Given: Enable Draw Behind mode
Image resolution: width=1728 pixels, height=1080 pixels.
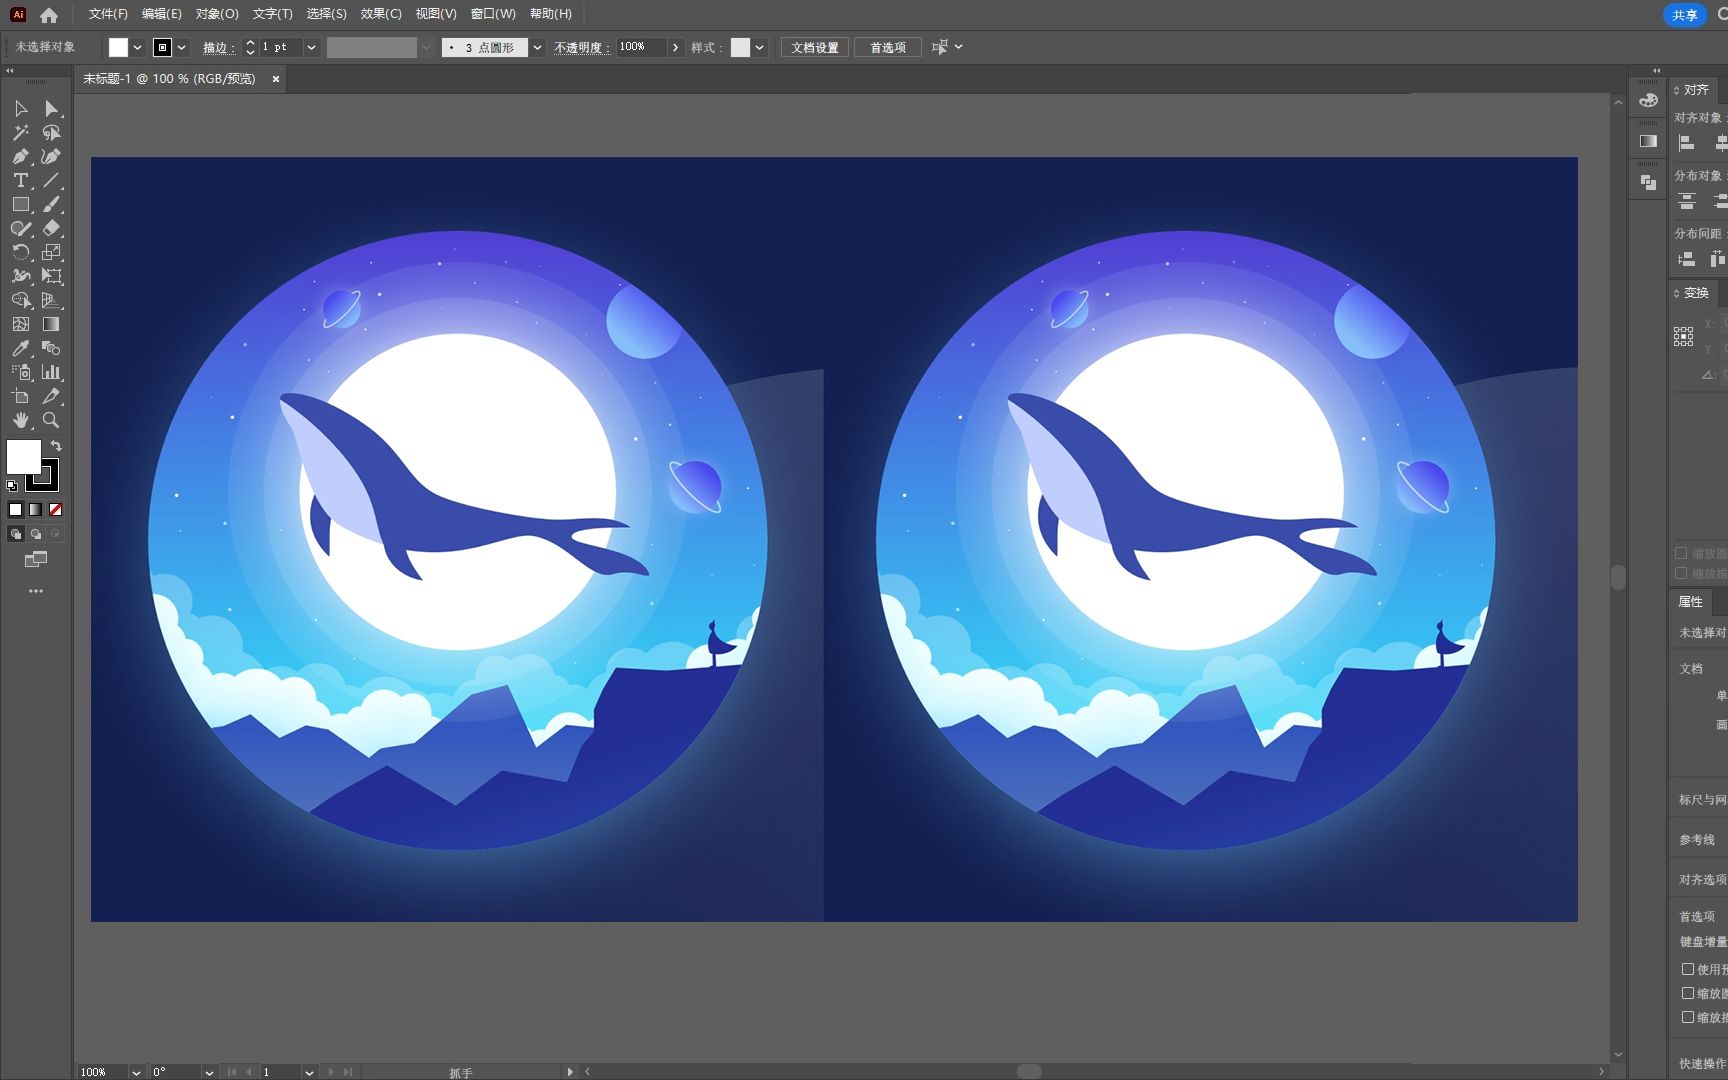Looking at the screenshot, I should pyautogui.click(x=36, y=534).
